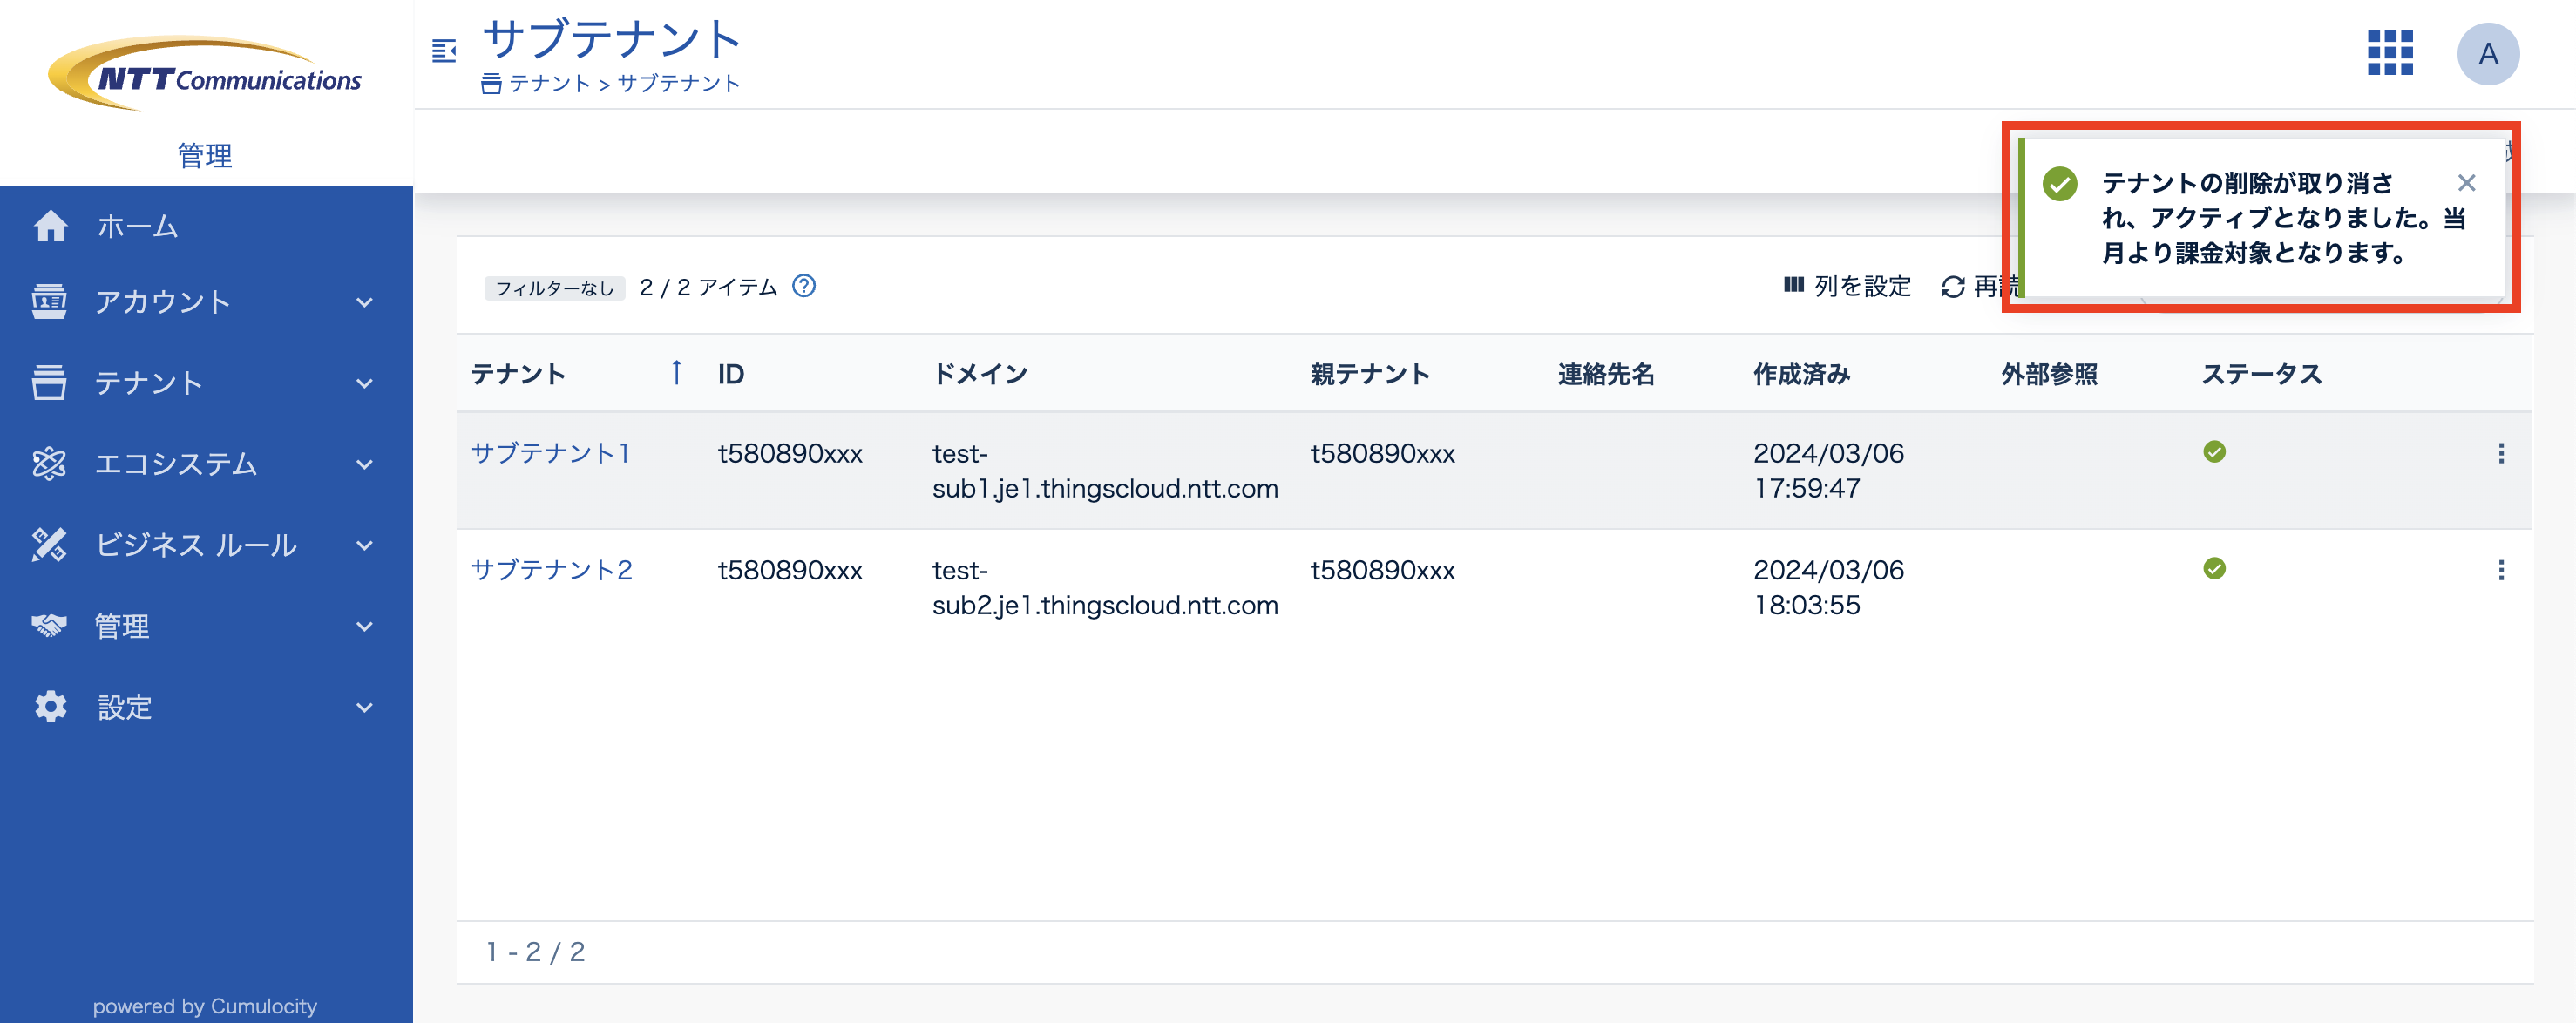
Task: Click 連絡先名 column header
Action: pyautogui.click(x=1606, y=374)
